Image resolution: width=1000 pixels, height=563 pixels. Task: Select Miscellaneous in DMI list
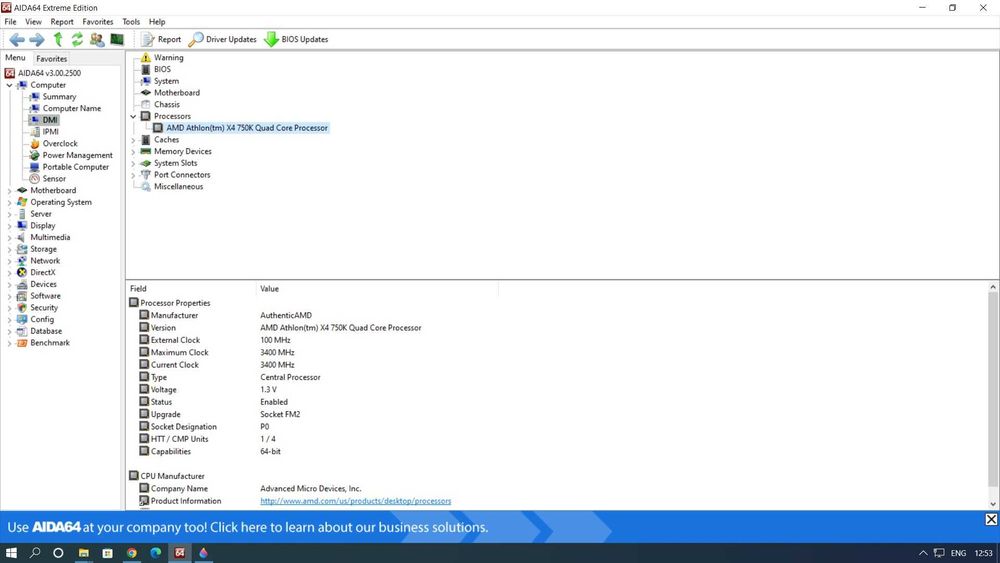coord(178,187)
